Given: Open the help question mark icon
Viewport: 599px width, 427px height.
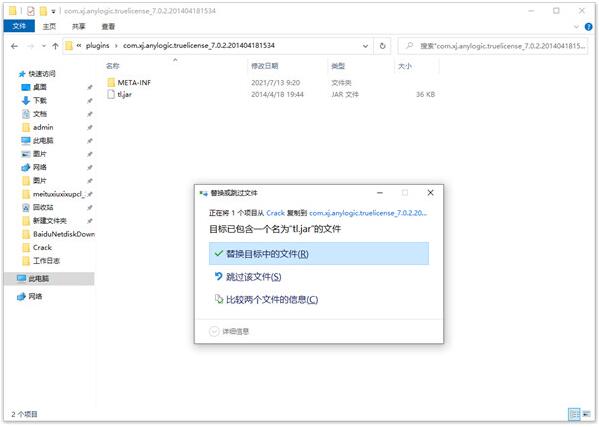Looking at the screenshot, I should [588, 27].
